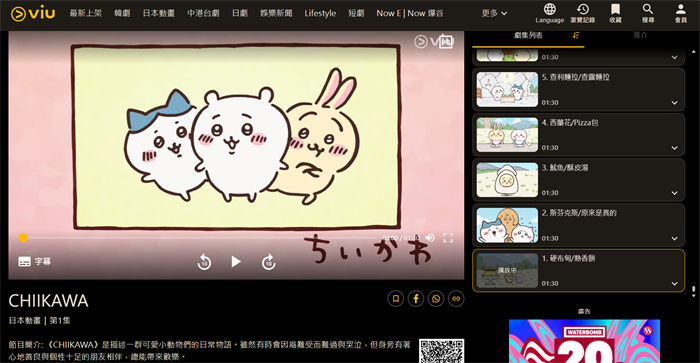
Task: Switch to 推介 tab
Action: tap(640, 35)
